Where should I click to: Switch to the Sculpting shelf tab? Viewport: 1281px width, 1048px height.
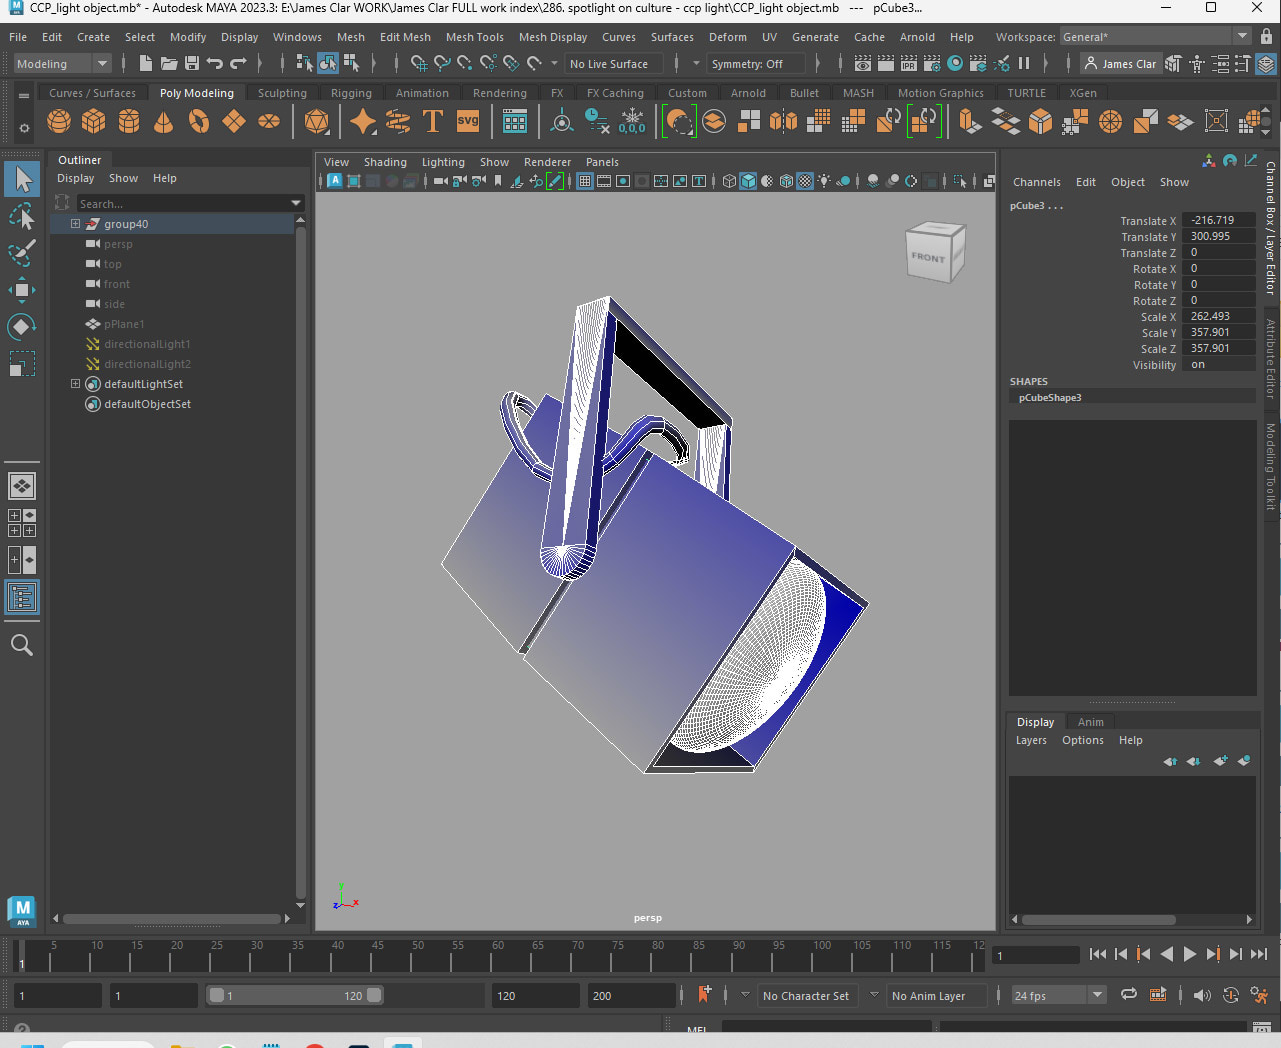point(282,93)
